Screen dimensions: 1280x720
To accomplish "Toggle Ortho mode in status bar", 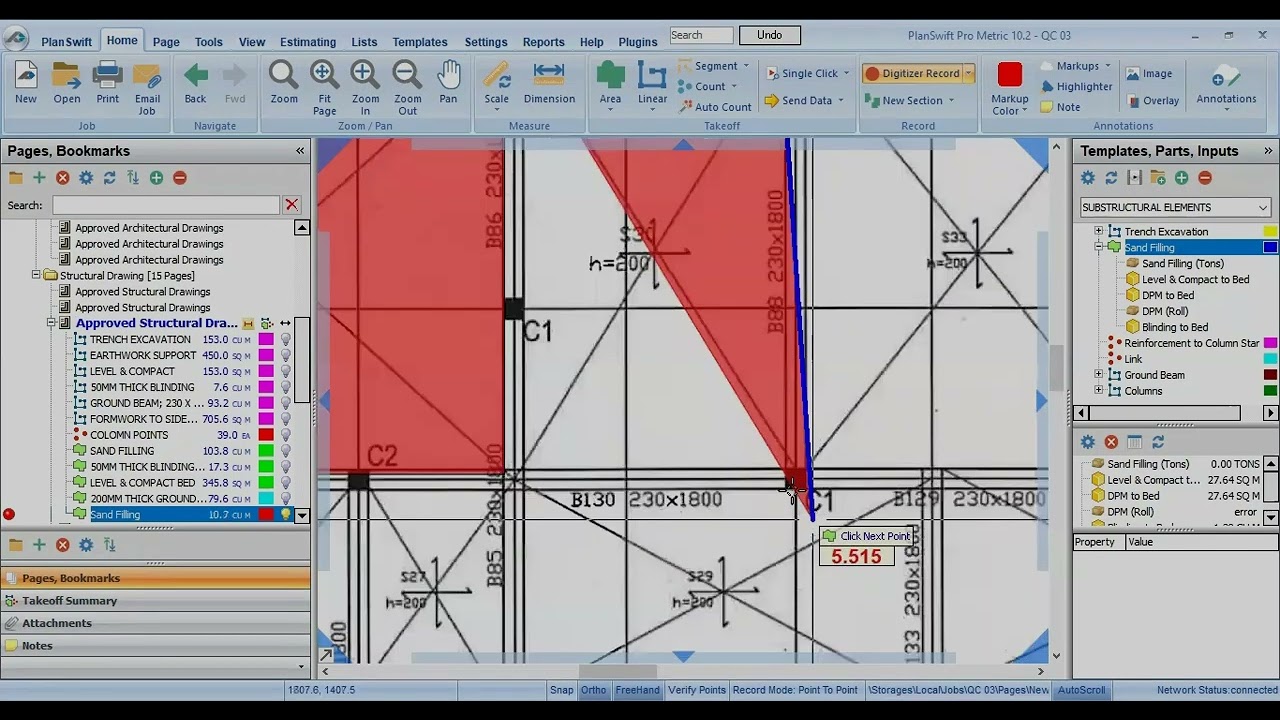I will [x=593, y=690].
